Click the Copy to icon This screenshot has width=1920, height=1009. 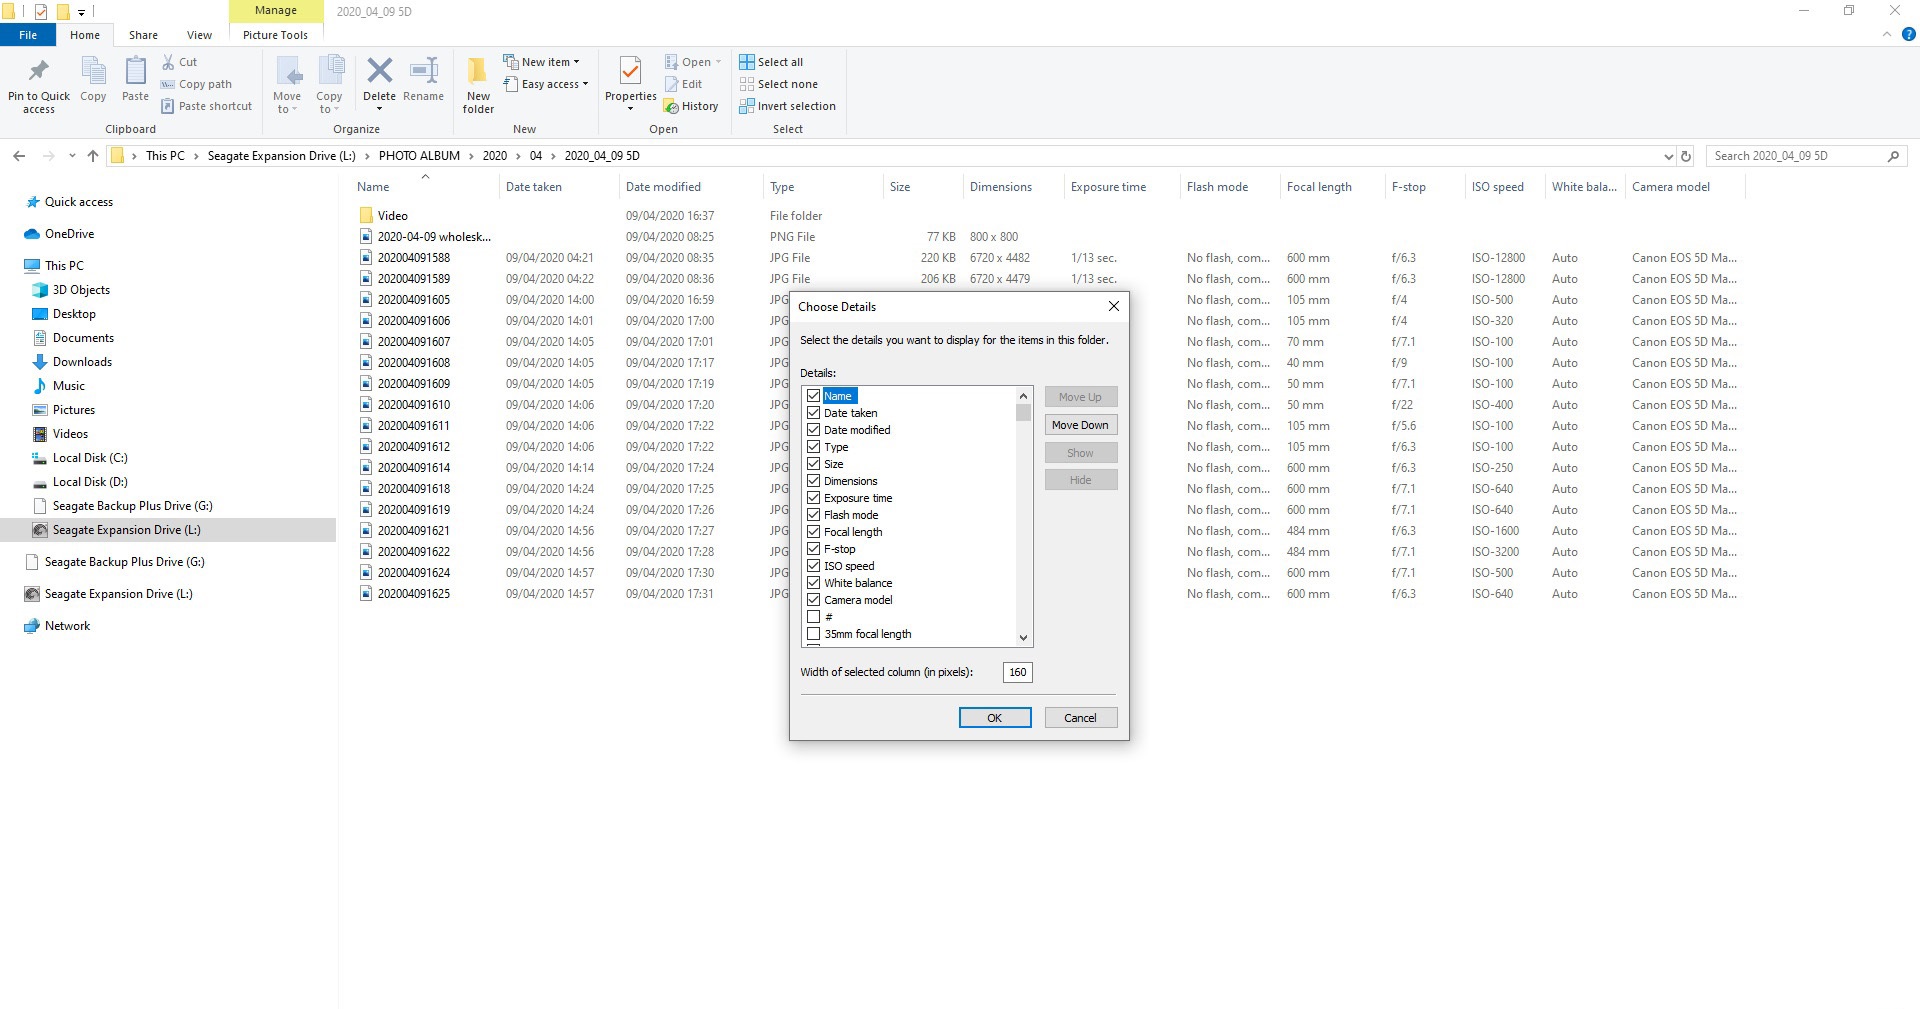[x=330, y=72]
